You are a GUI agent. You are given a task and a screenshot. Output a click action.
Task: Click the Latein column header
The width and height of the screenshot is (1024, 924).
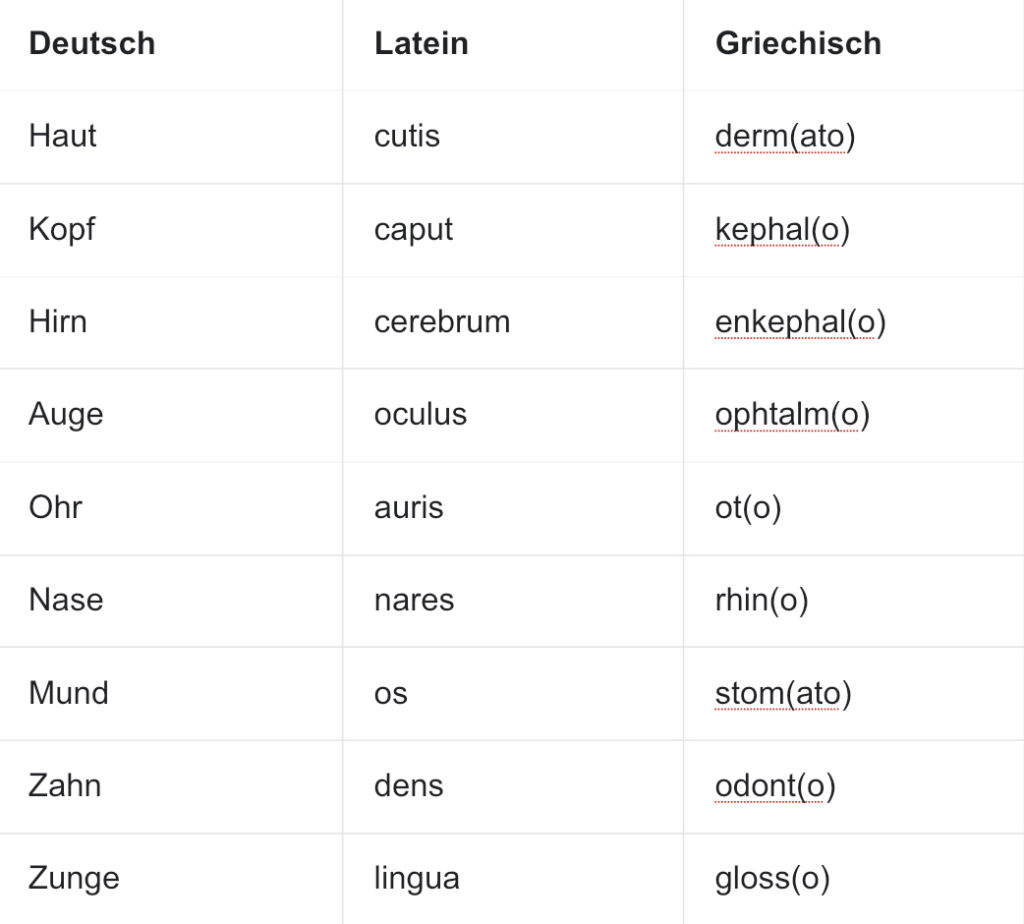[421, 44]
